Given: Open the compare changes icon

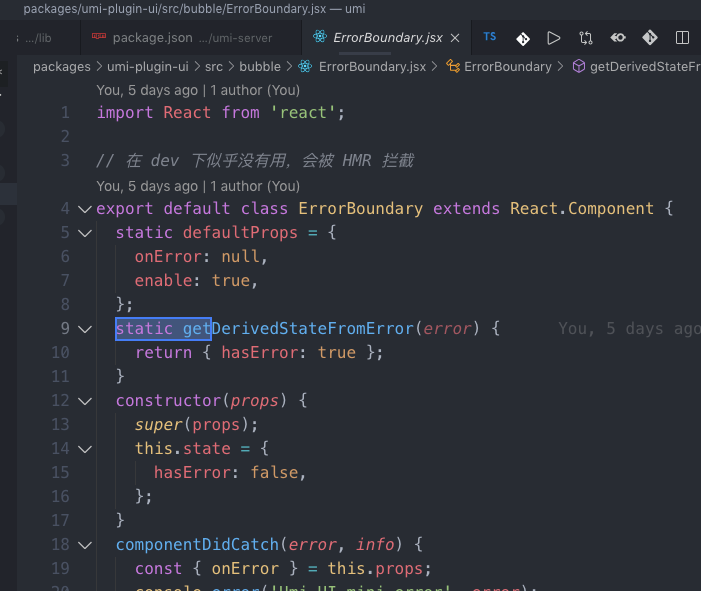Looking at the screenshot, I should pyautogui.click(x=586, y=38).
